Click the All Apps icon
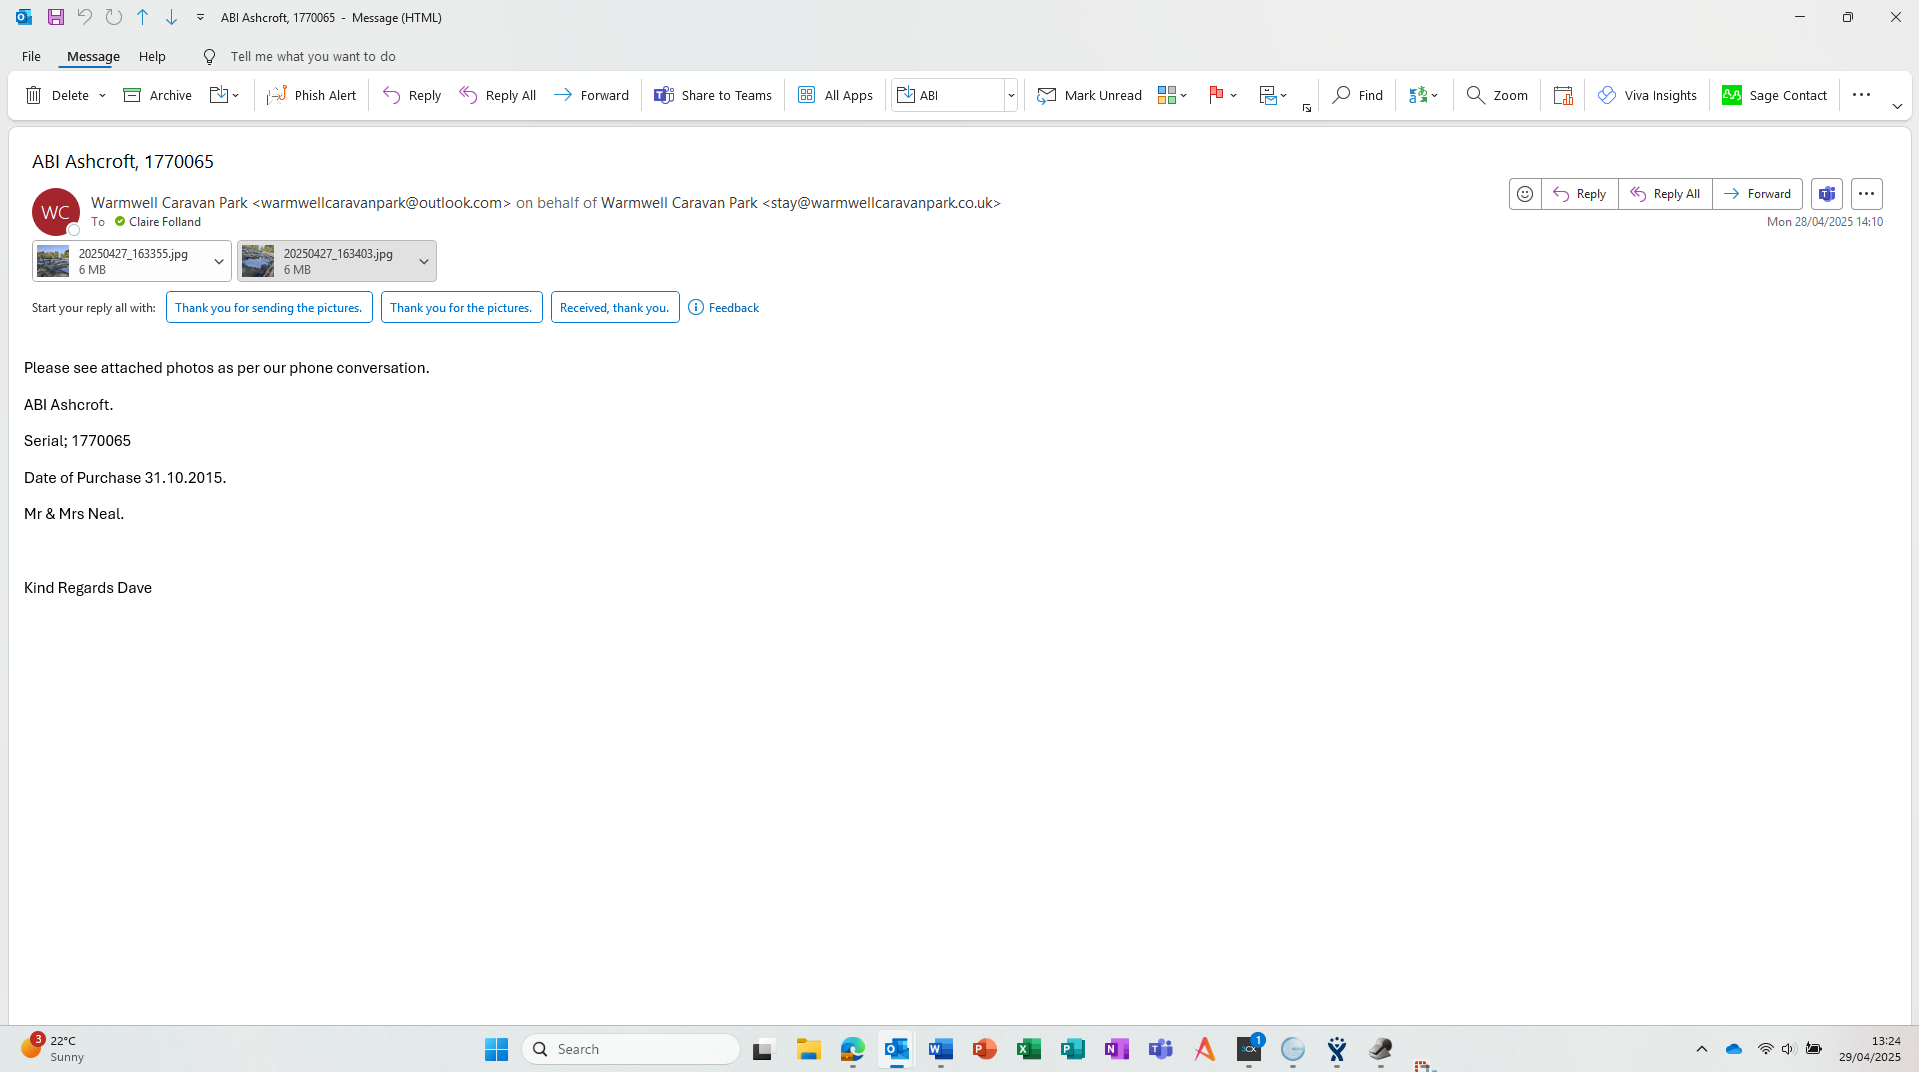 [x=807, y=95]
